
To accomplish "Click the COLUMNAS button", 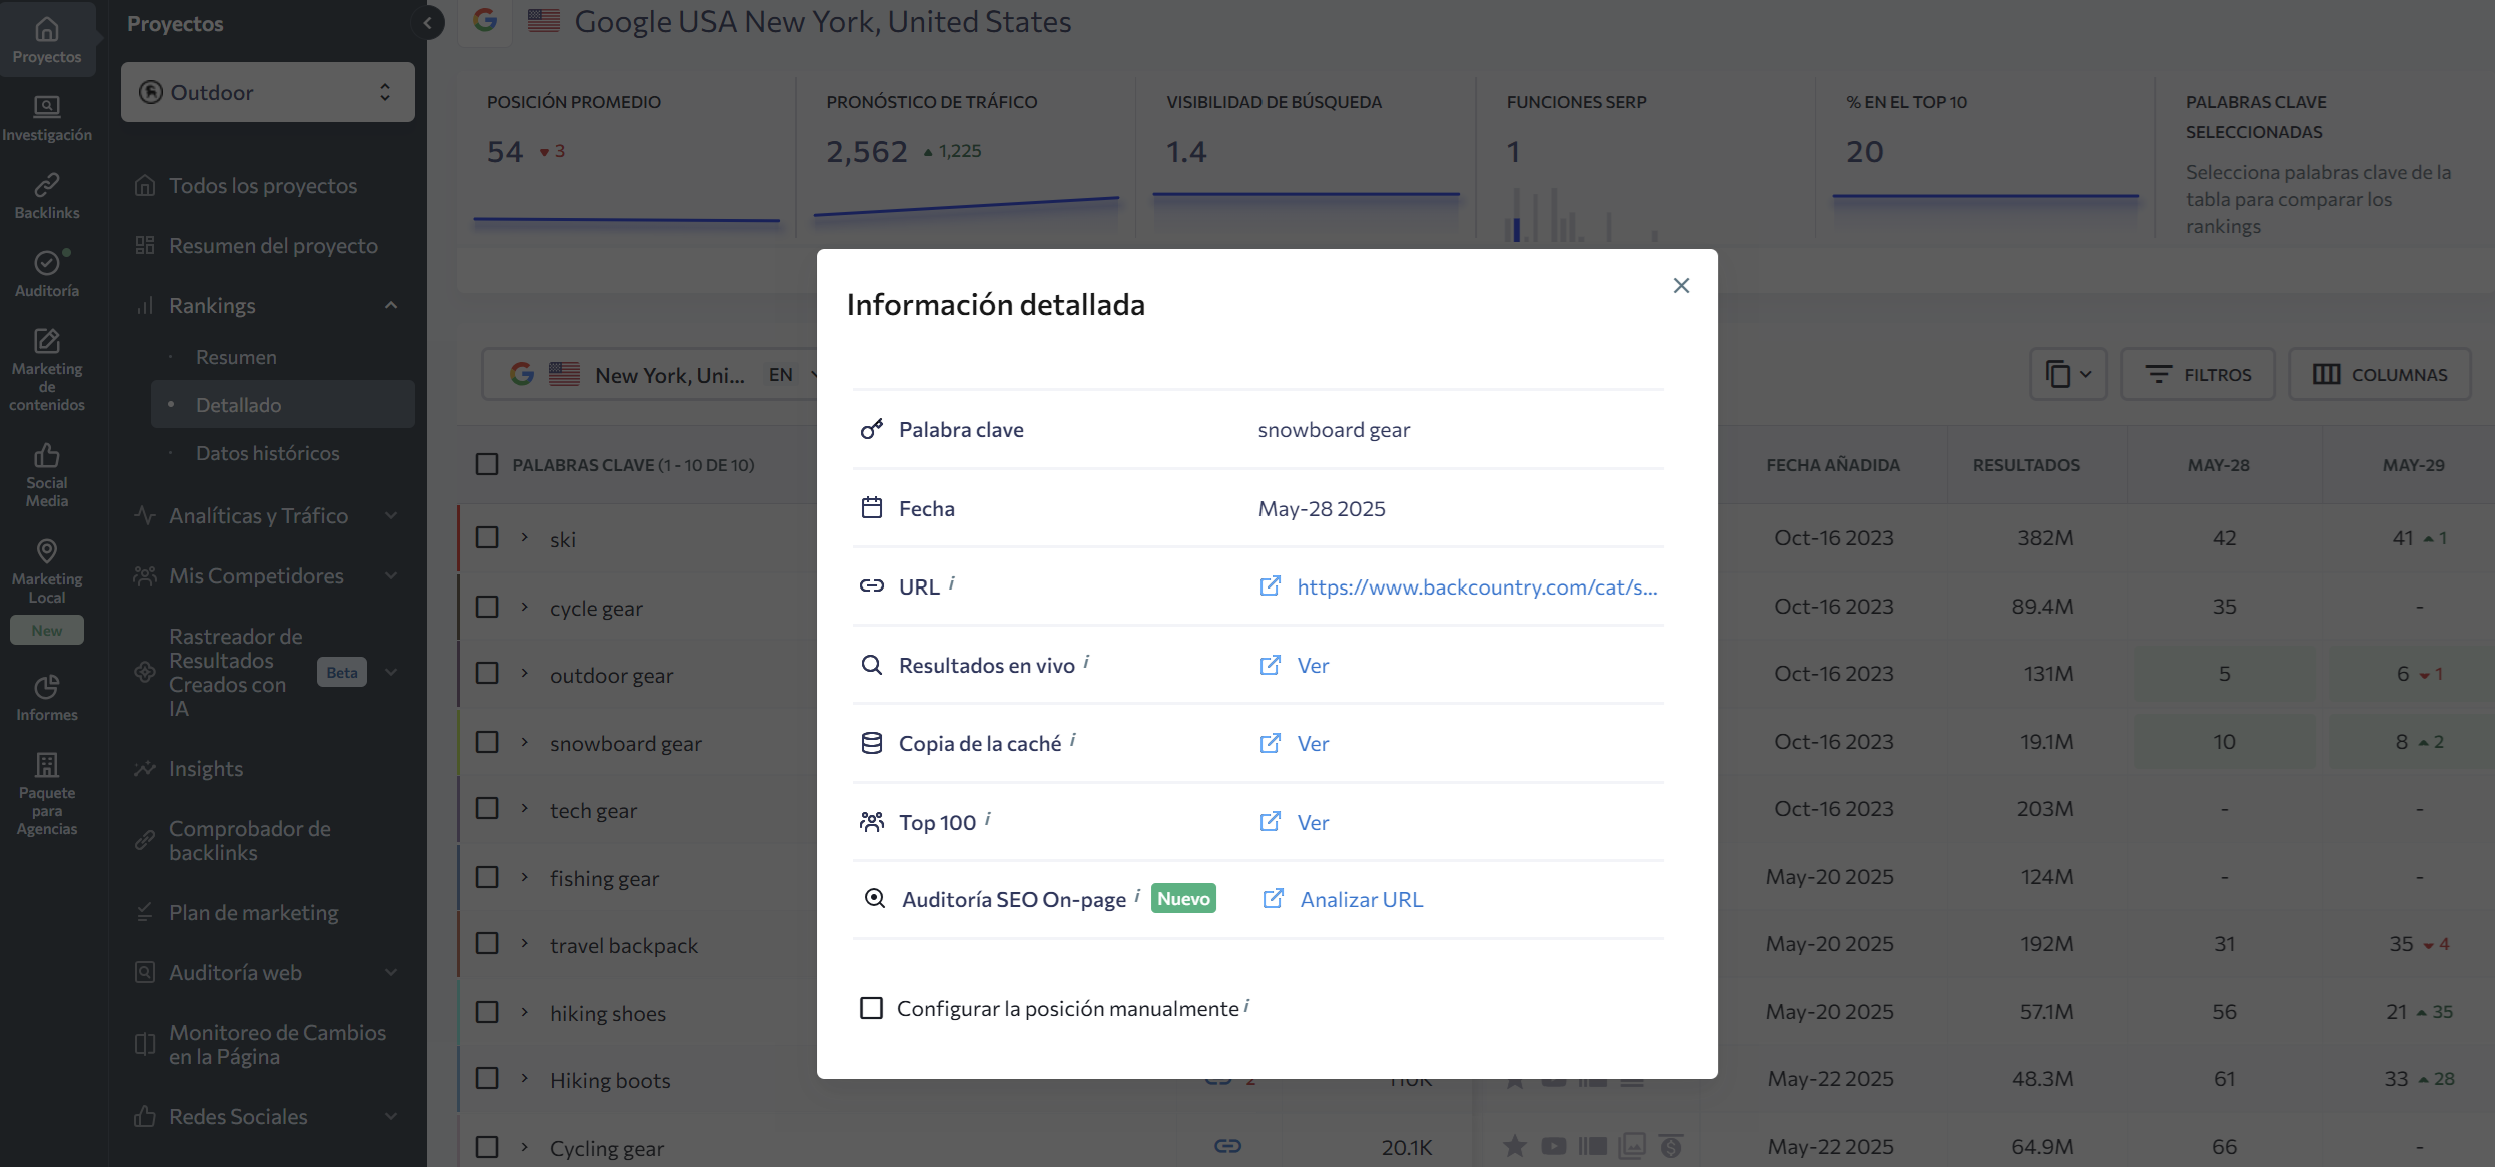I will (2379, 374).
